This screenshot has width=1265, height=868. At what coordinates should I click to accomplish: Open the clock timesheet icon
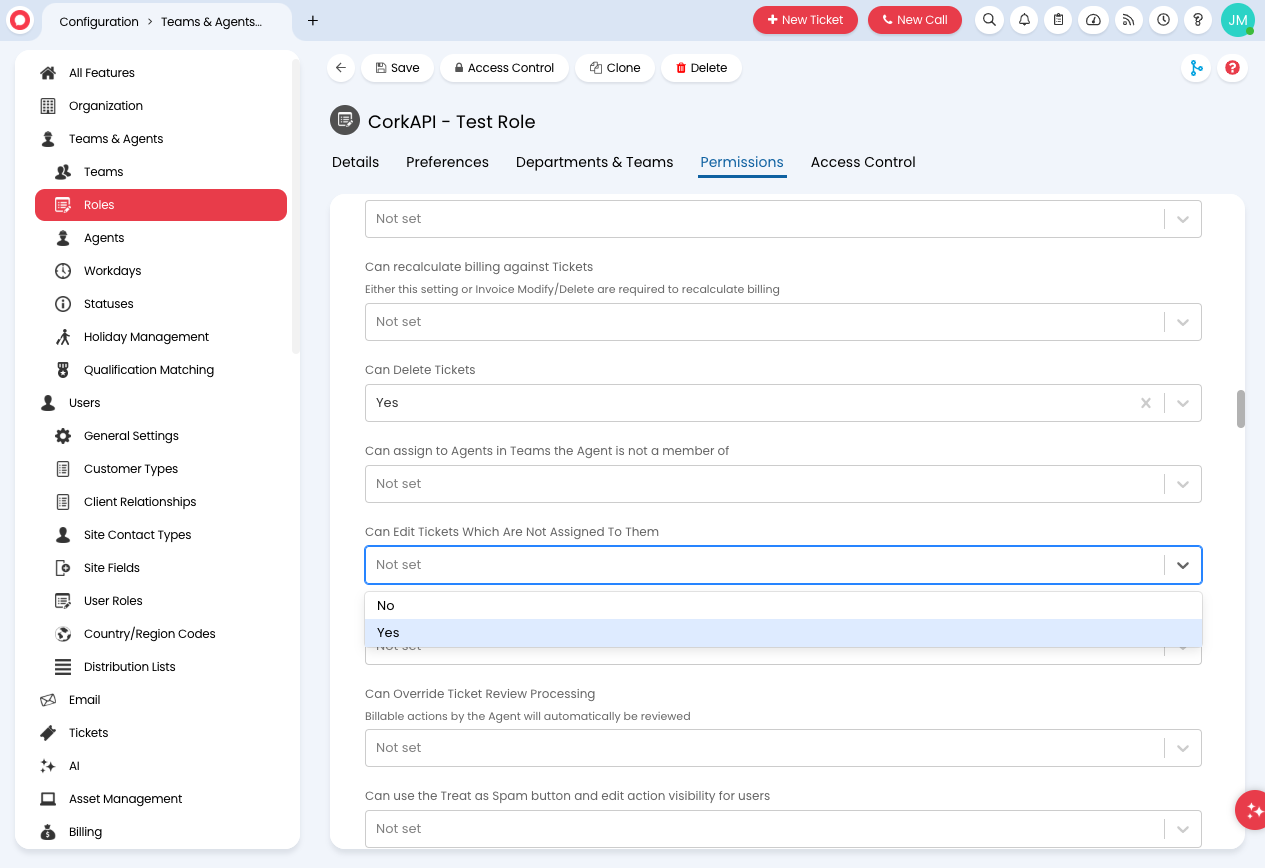1164,20
